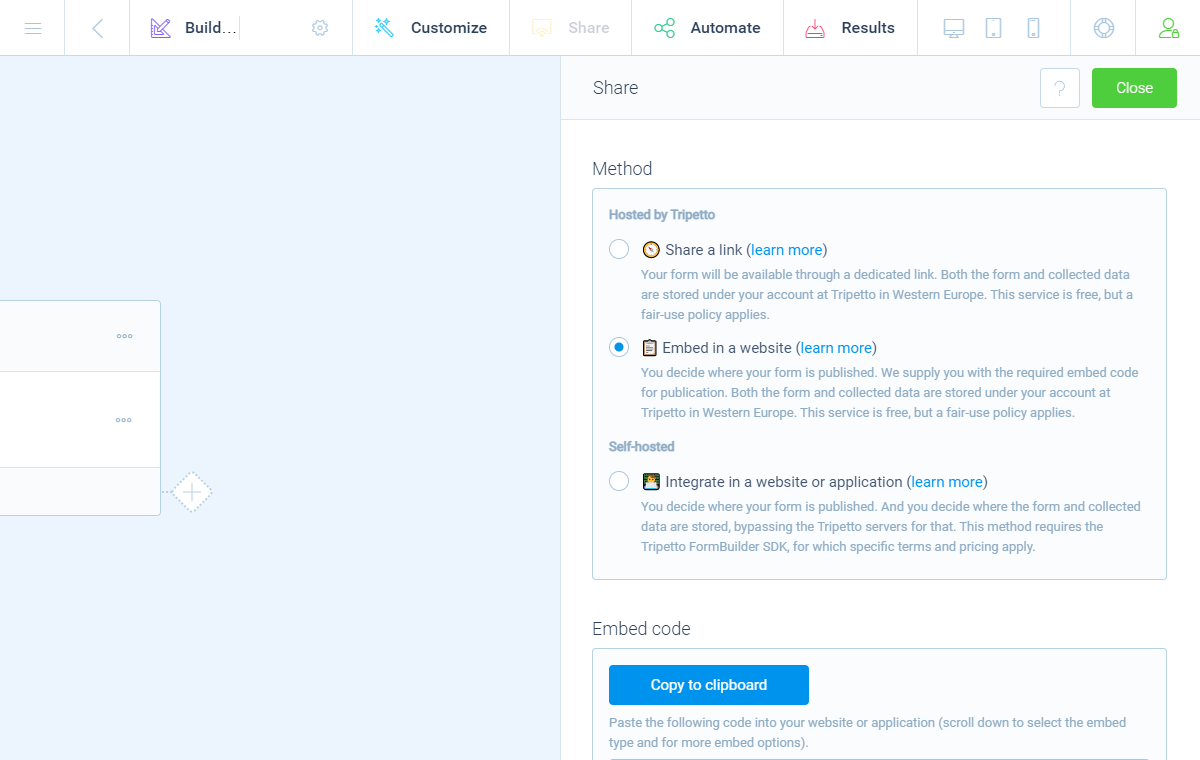Screen dimensions: 1200x760
Task: Close the Share panel
Action: click(1134, 88)
